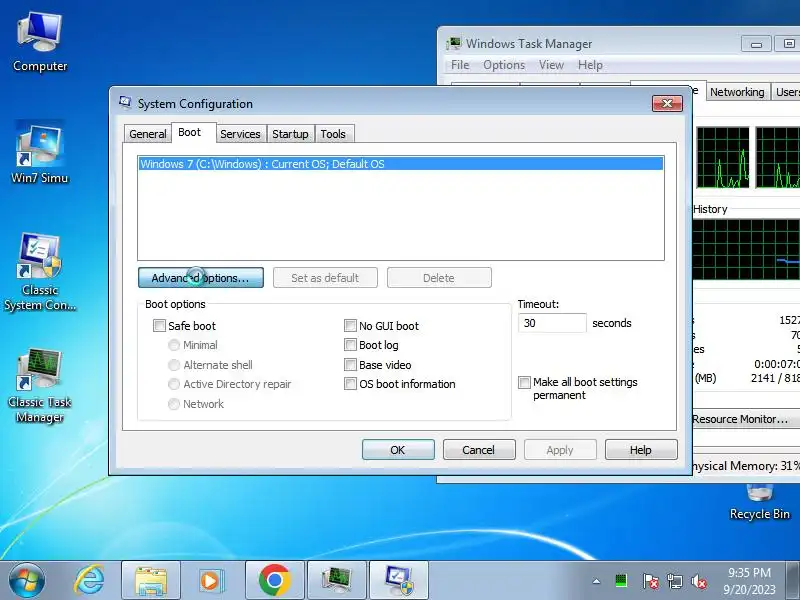Open the taskbar clock showing 9:35 PM
Viewport: 800px width, 600px height.
point(749,581)
